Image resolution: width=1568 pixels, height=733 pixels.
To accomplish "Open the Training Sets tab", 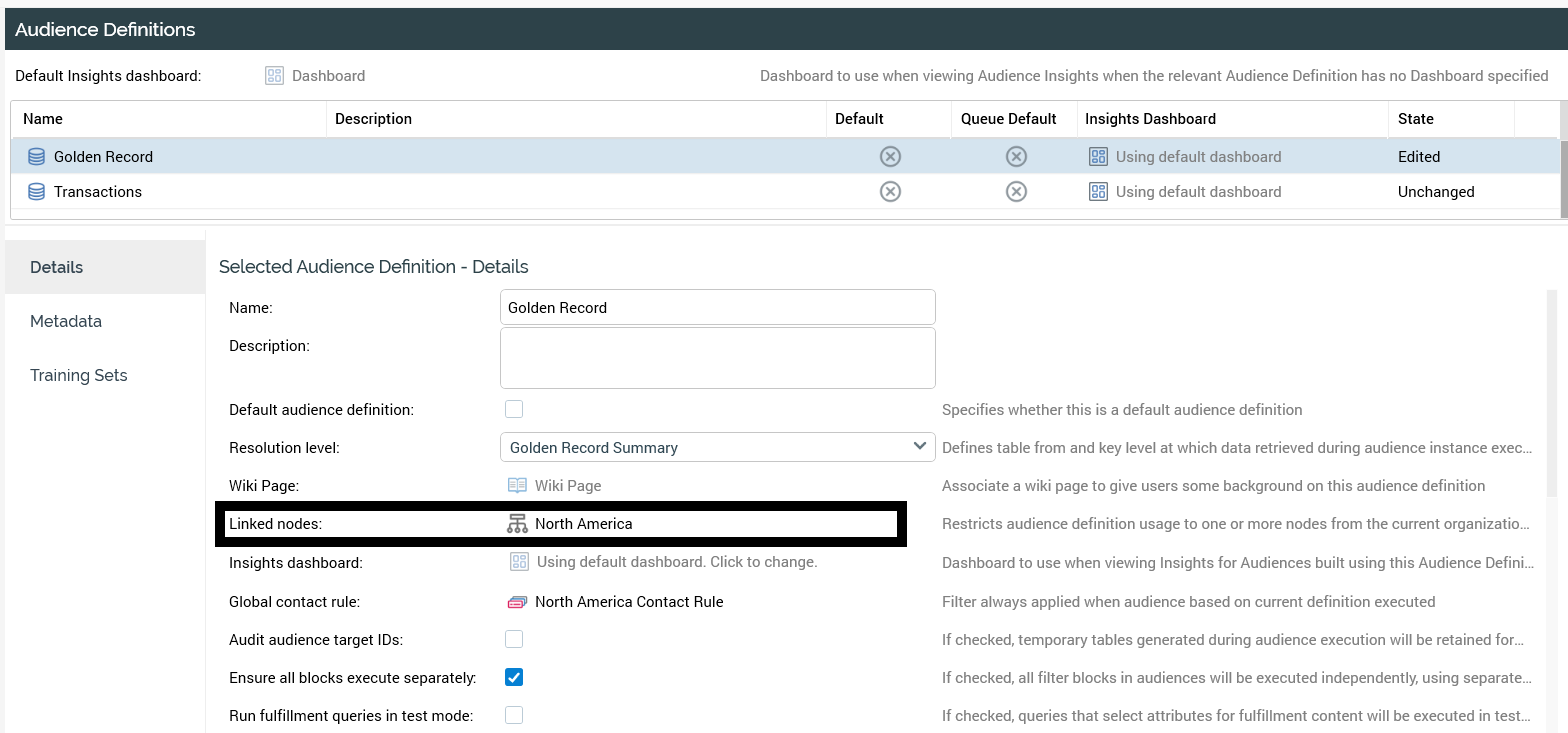I will [x=79, y=376].
